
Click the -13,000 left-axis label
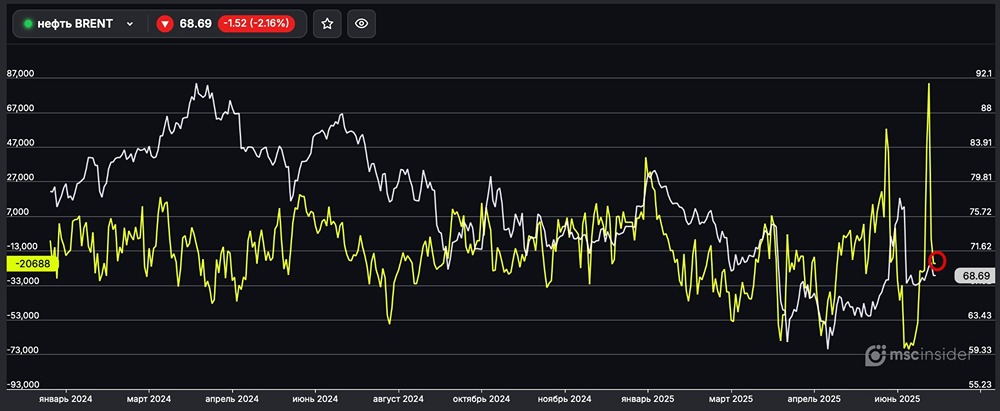tap(20, 247)
